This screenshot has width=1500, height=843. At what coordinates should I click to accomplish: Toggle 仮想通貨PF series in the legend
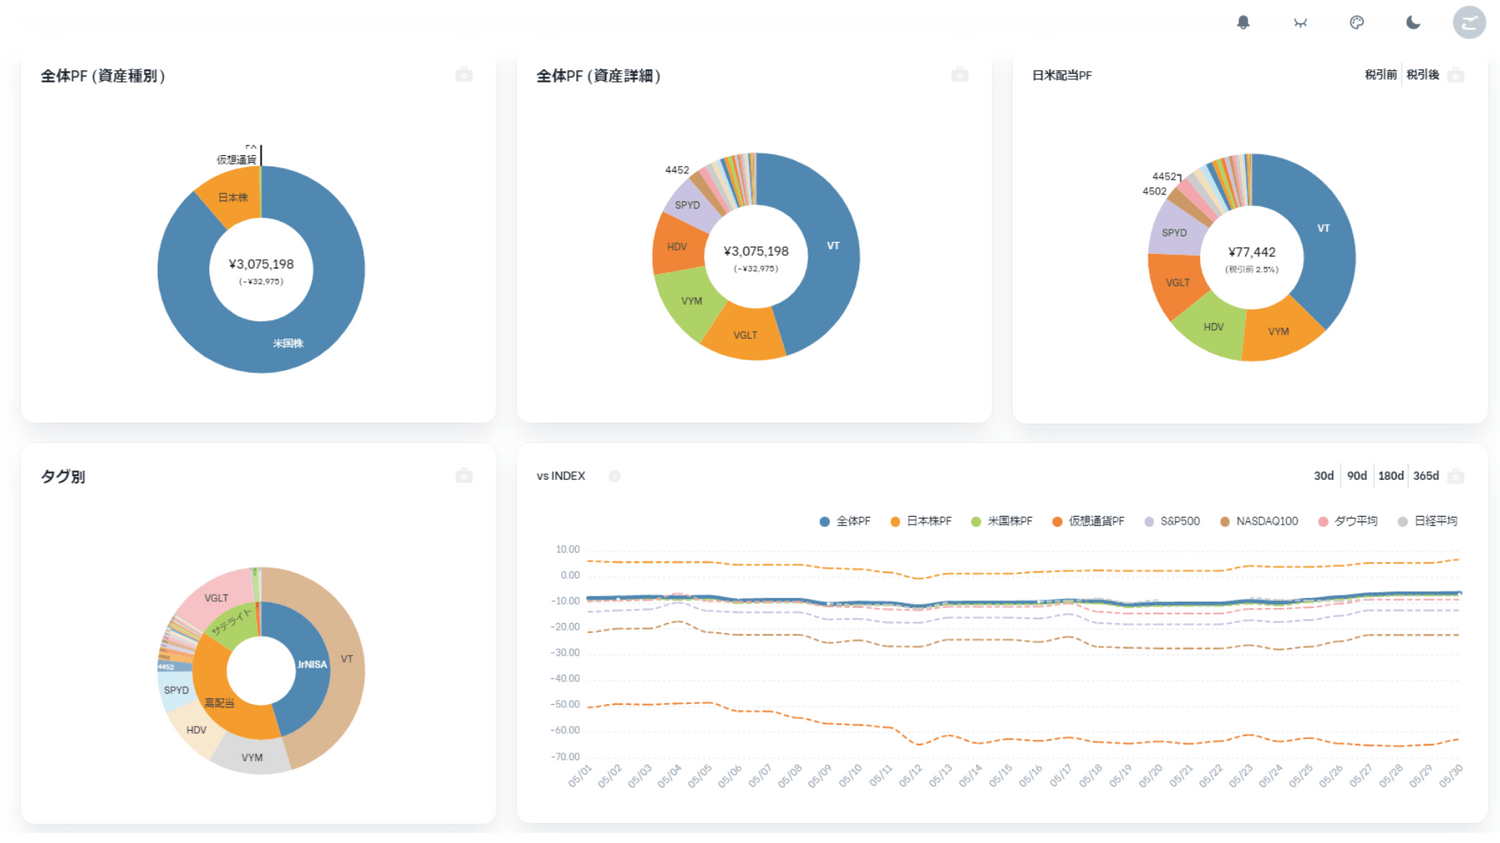(1088, 521)
